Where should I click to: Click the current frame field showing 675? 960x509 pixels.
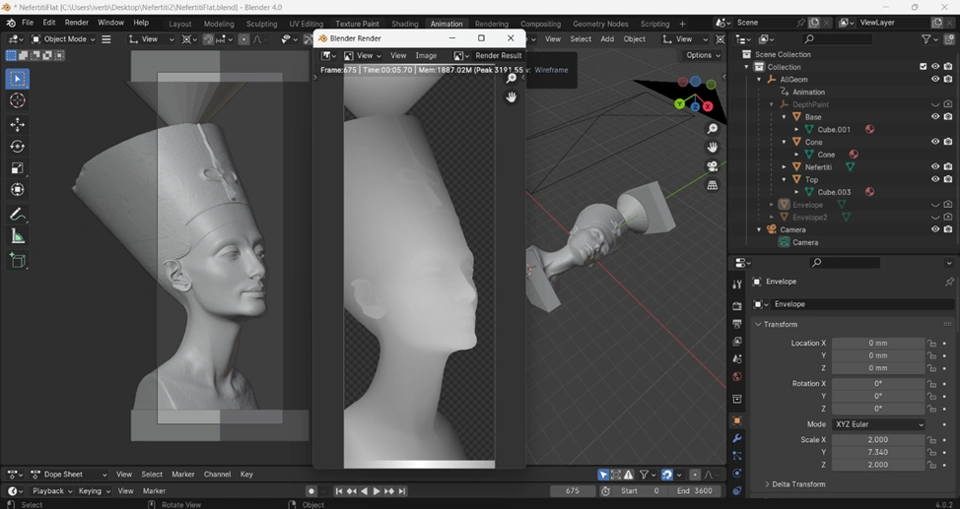[572, 491]
